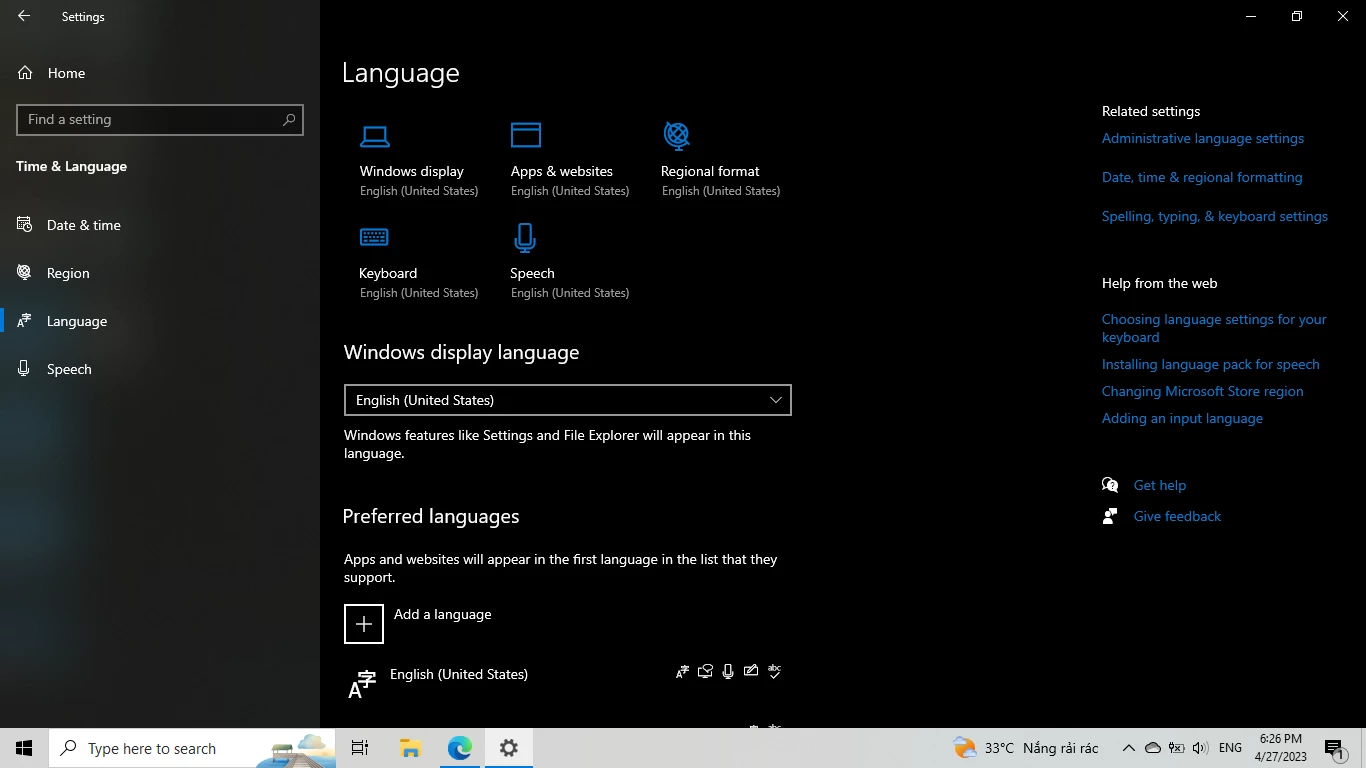Click the battery status tray icon

coord(1177,748)
